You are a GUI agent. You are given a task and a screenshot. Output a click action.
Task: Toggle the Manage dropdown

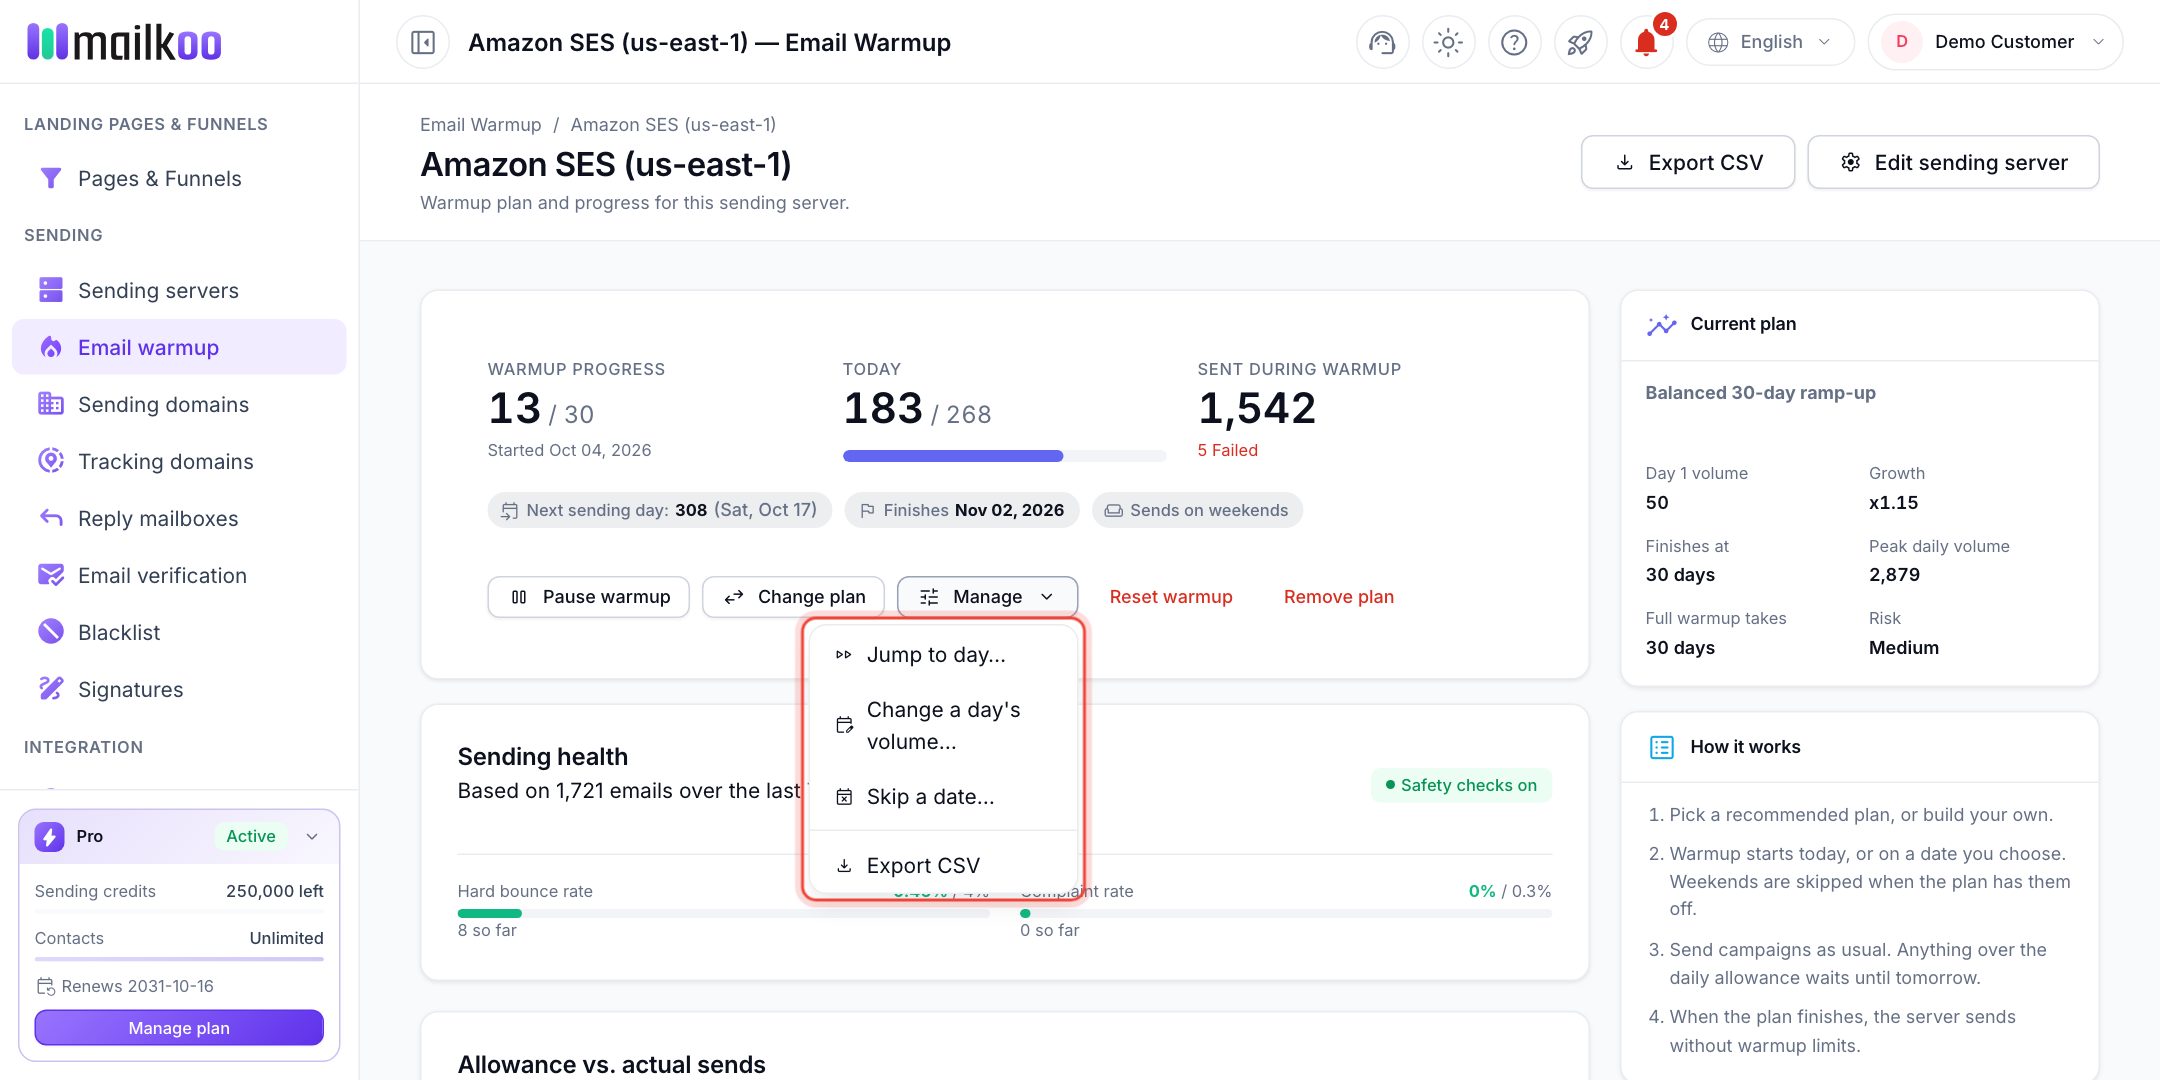pyautogui.click(x=987, y=597)
